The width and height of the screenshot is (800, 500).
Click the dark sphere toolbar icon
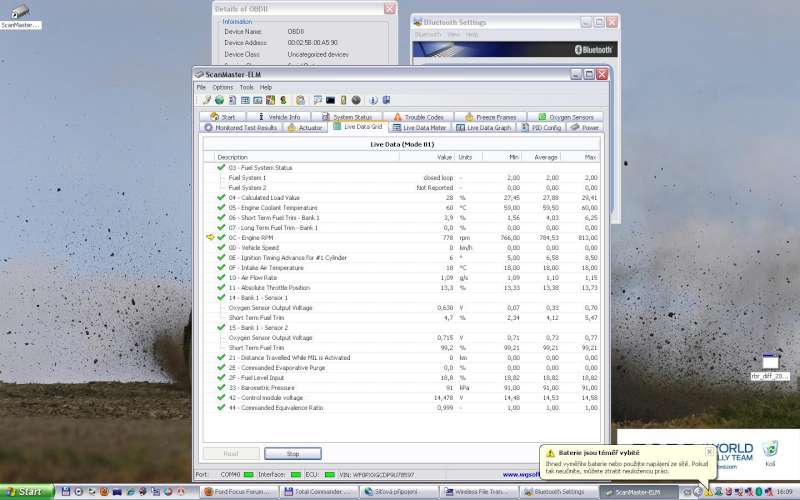355,100
